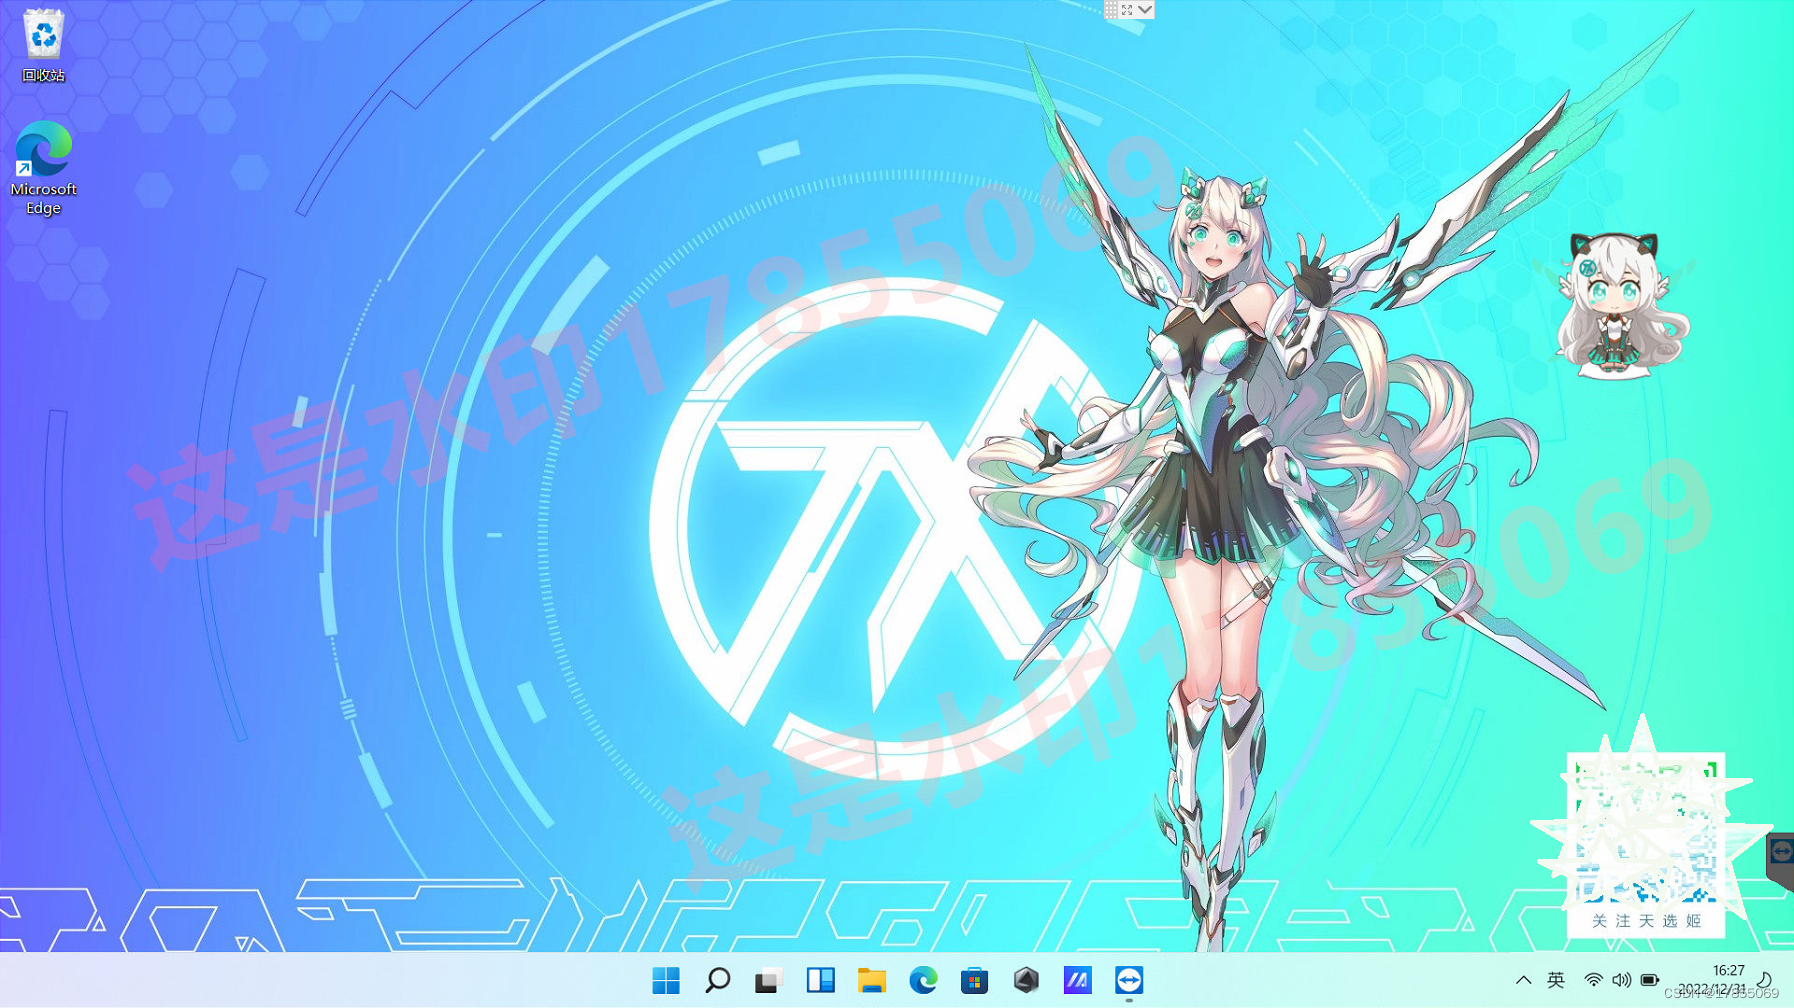This screenshot has height=1008, width=1794.
Task: Toggle full screen on remote toolbar
Action: coord(1127,9)
